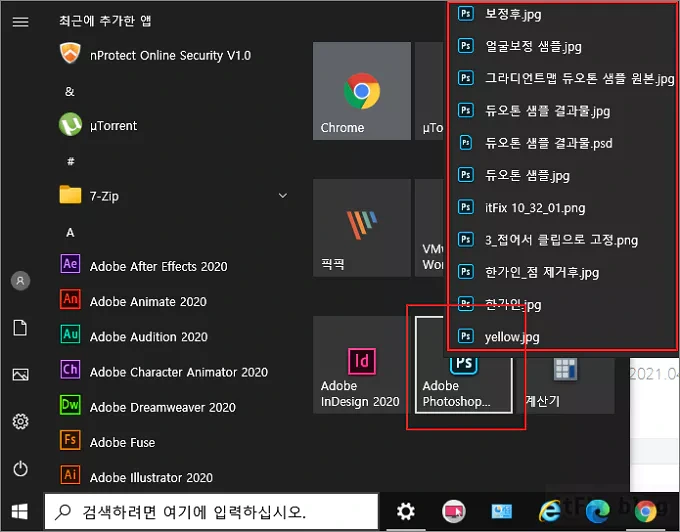
Task: Open recent file 듀오톤 샘플 결과물.jpg
Action: [x=562, y=111]
